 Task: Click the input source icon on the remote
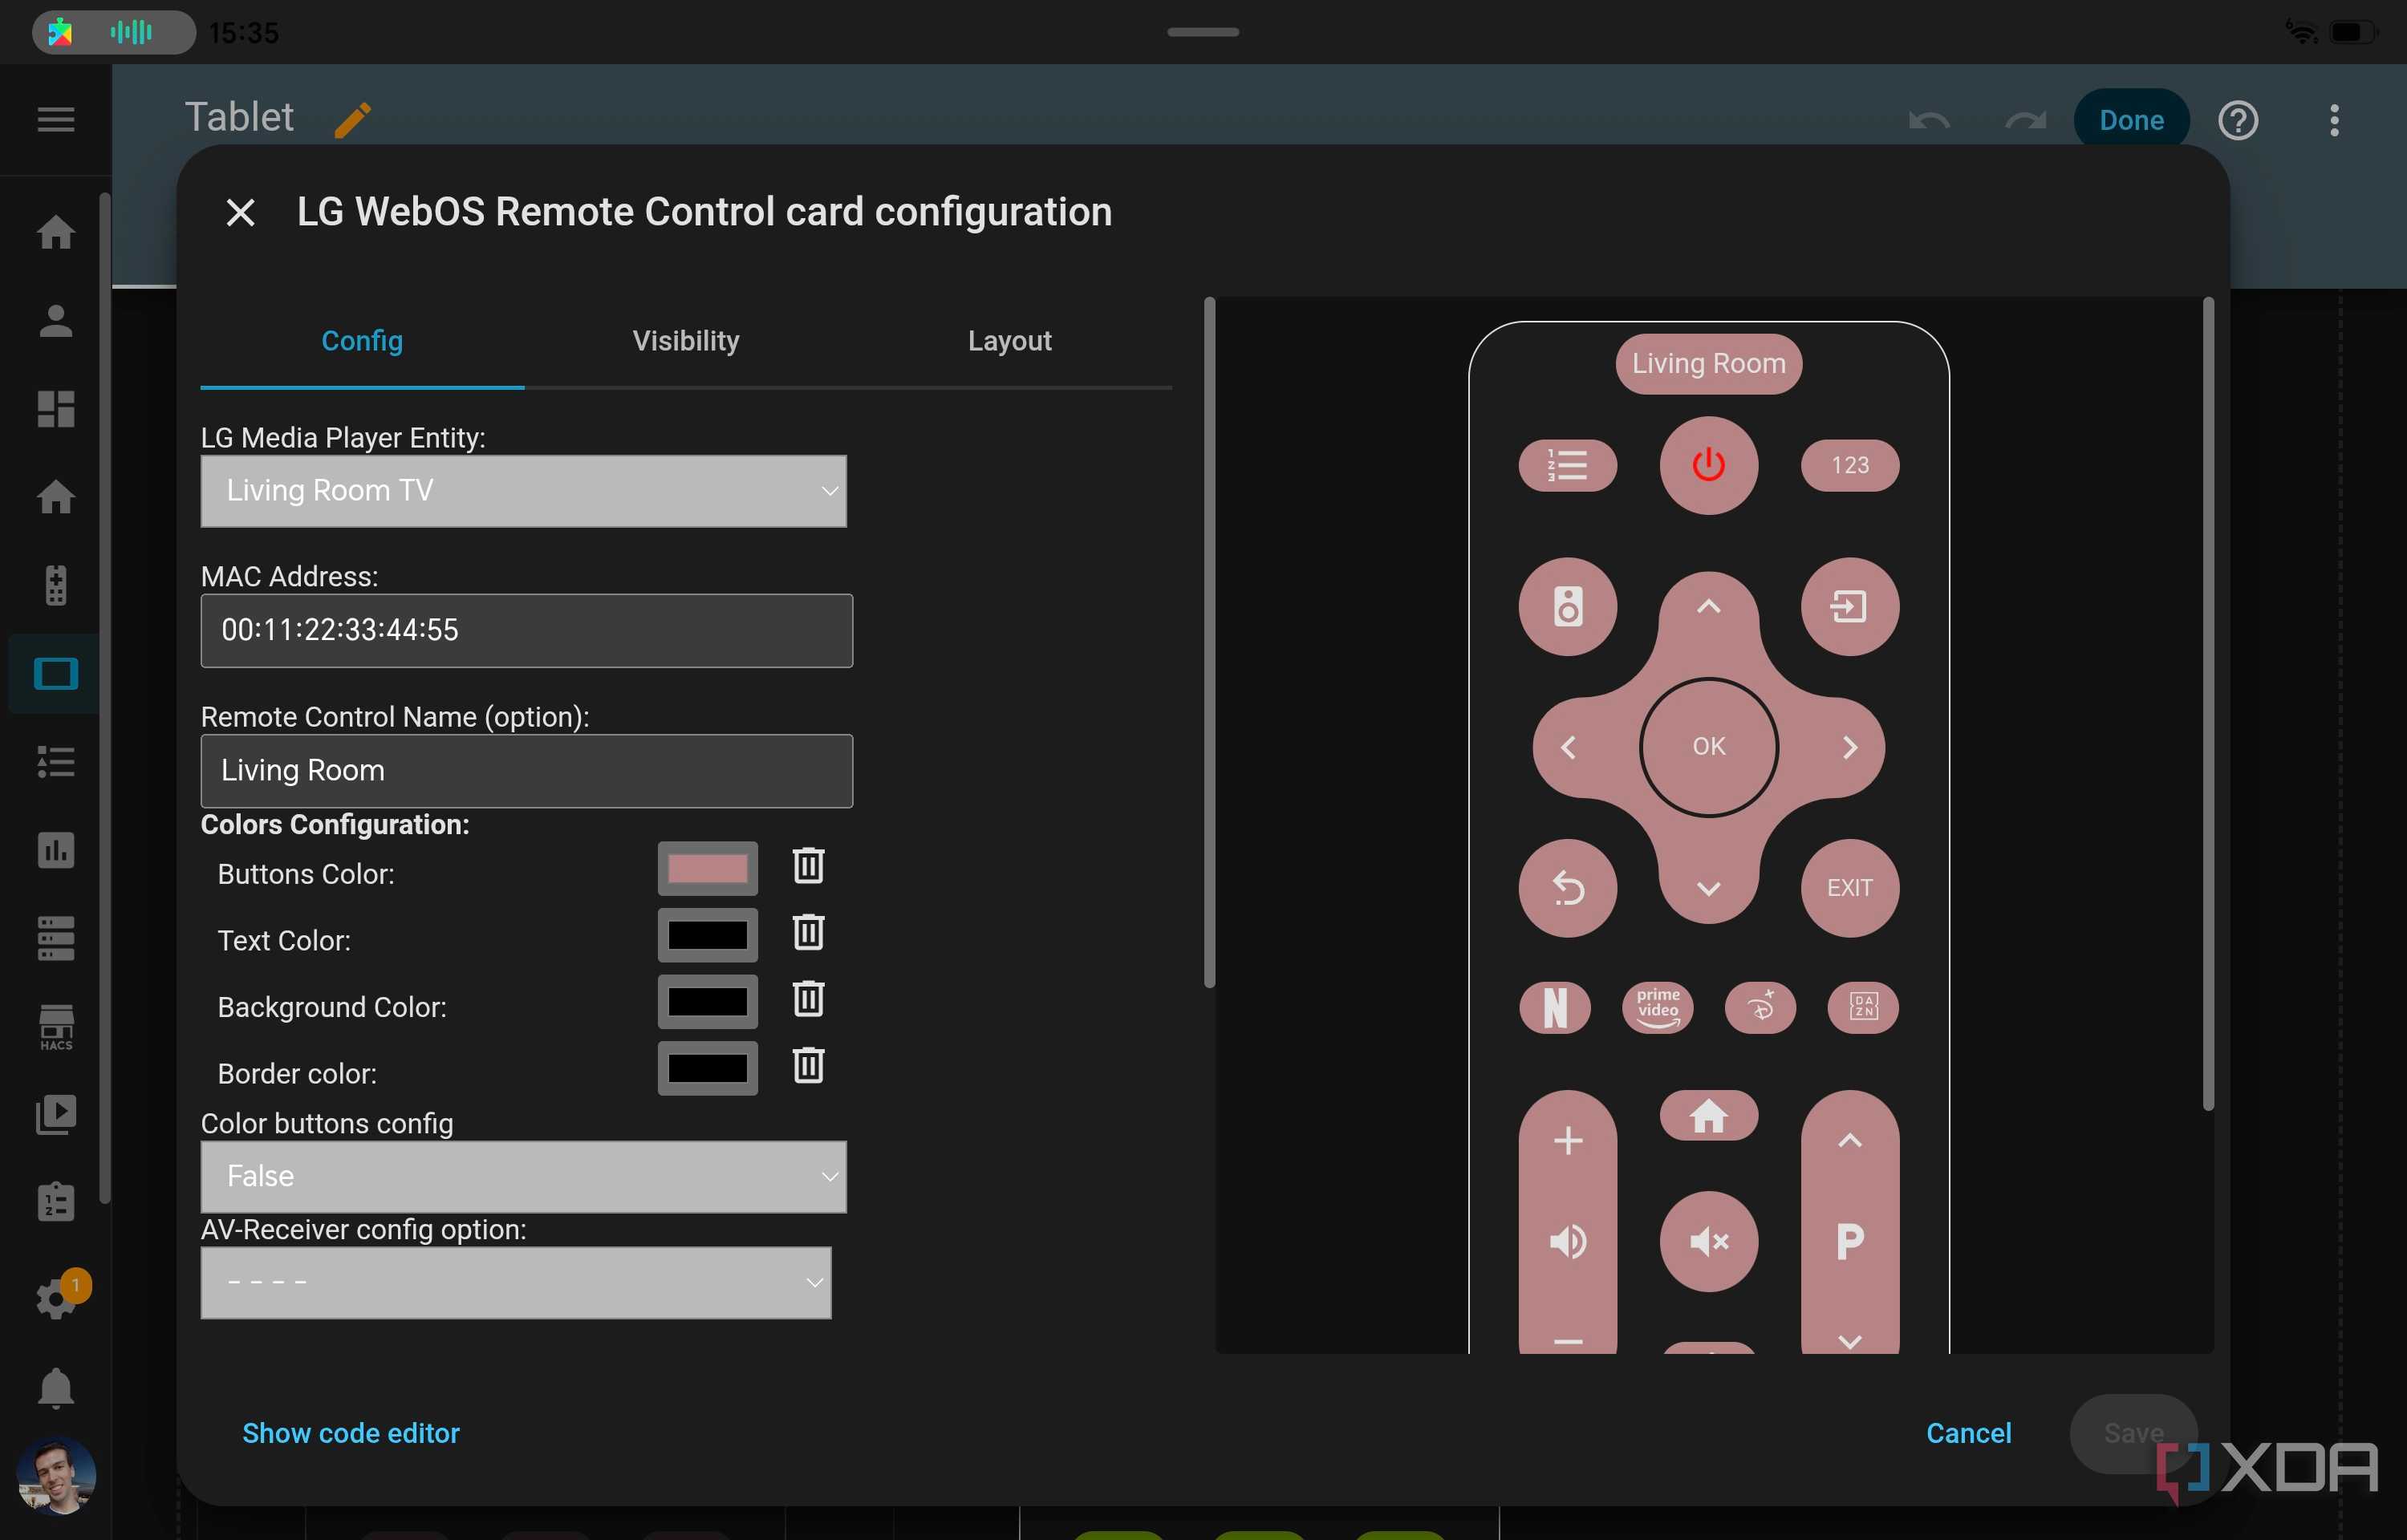click(1849, 606)
